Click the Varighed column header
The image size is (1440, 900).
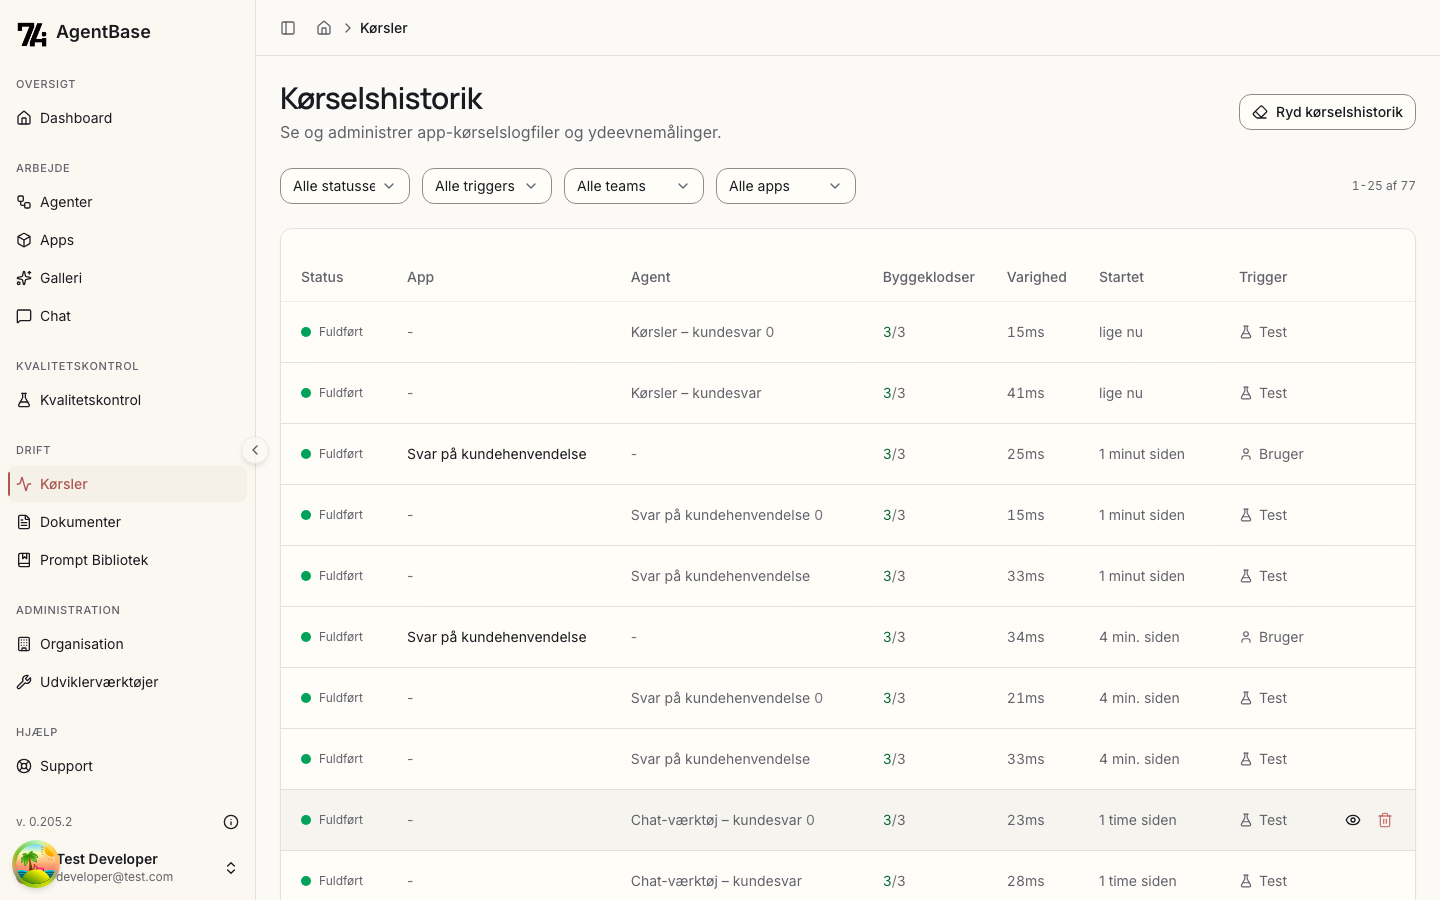tap(1037, 277)
